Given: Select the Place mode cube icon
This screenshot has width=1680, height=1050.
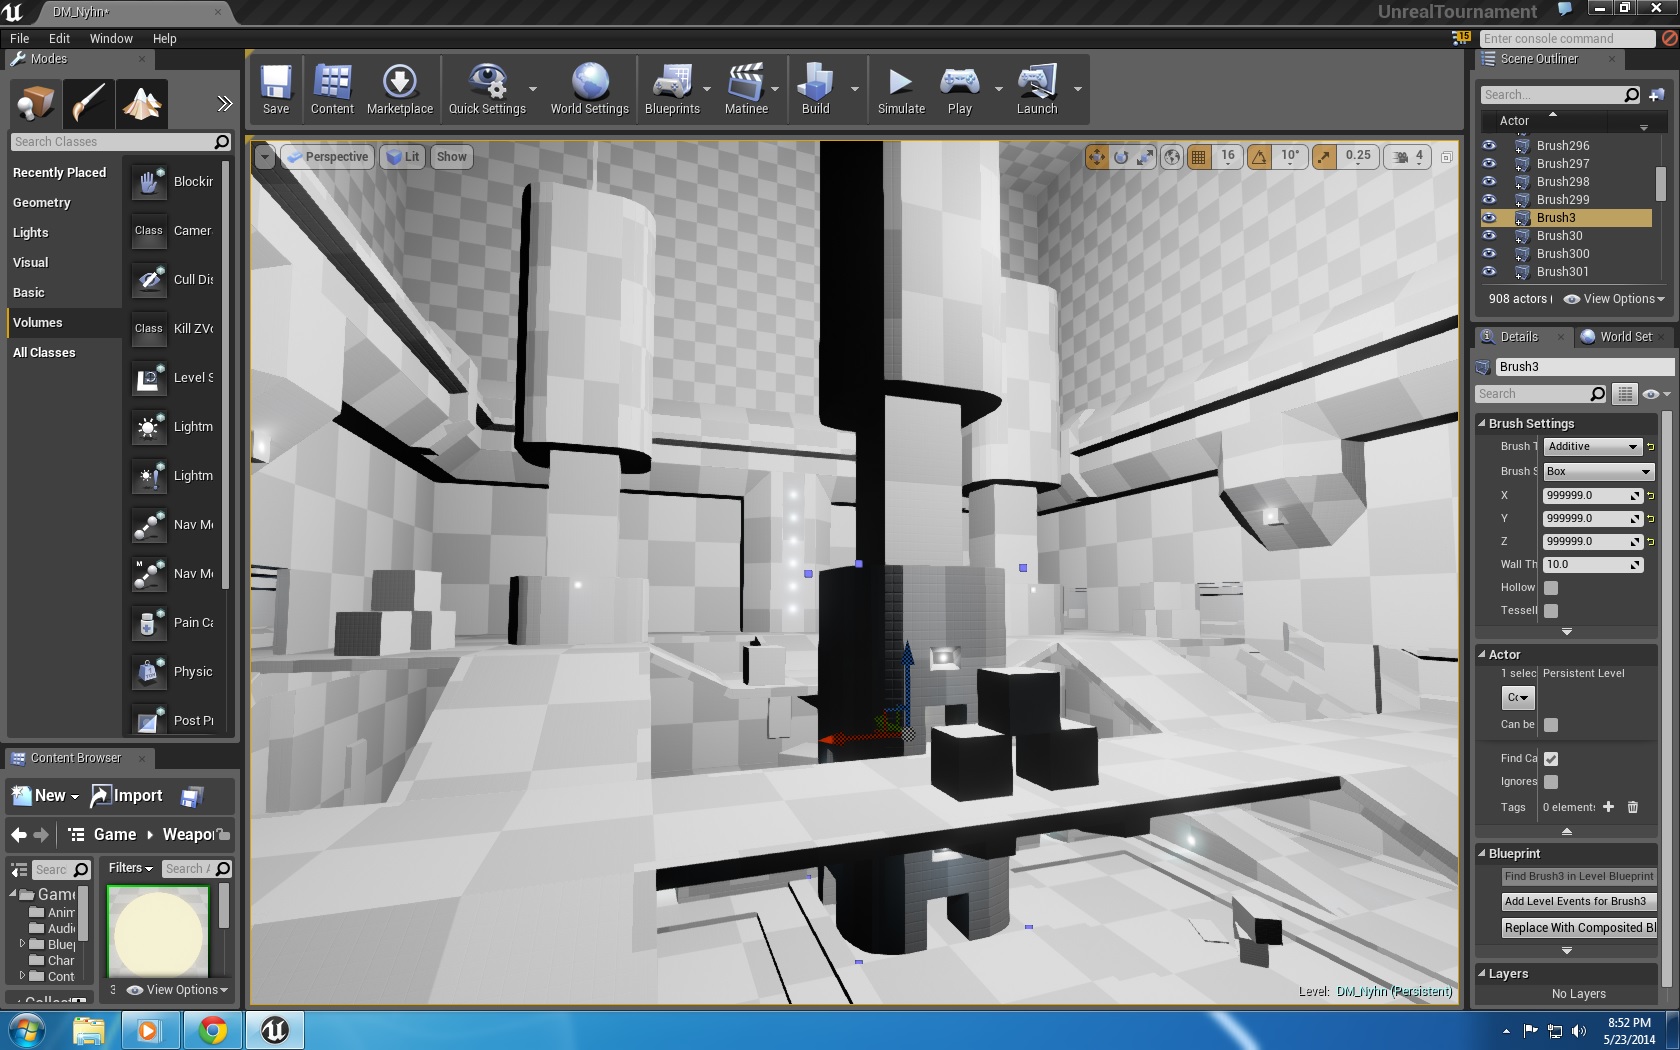Looking at the screenshot, I should pyautogui.click(x=35, y=103).
